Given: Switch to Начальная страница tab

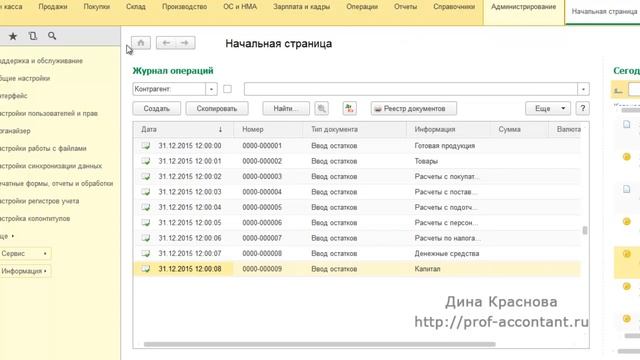Looking at the screenshot, I should pyautogui.click(x=604, y=11).
